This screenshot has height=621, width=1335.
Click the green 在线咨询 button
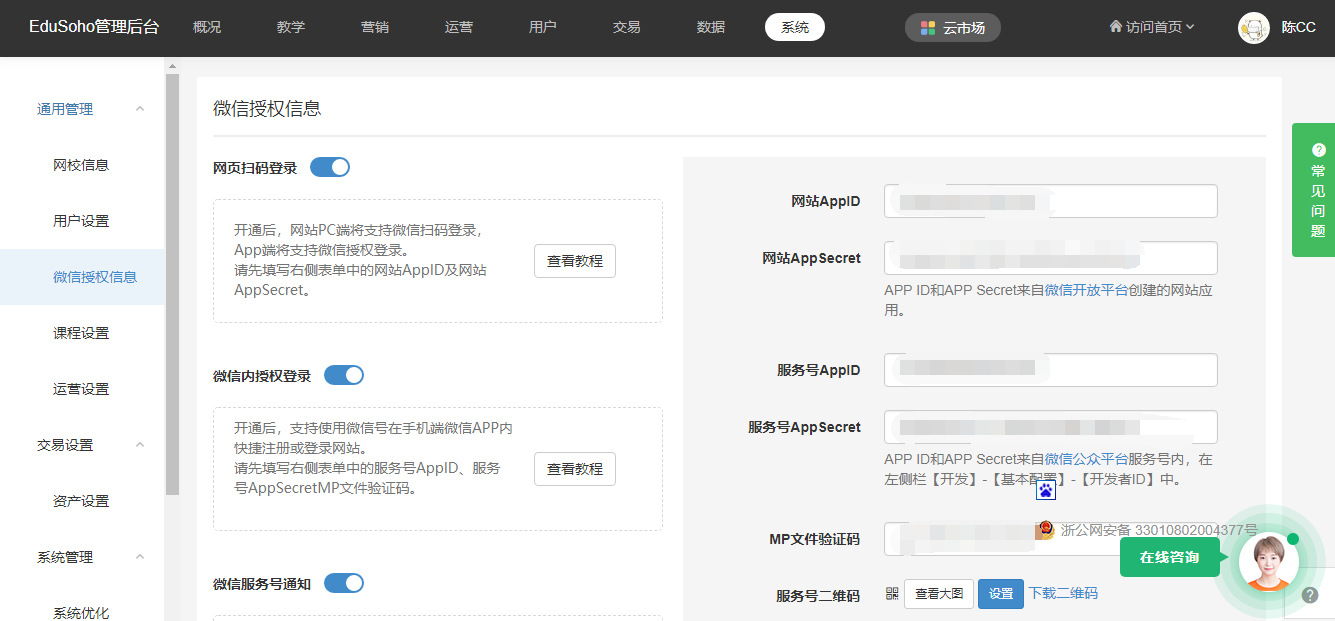[1170, 557]
